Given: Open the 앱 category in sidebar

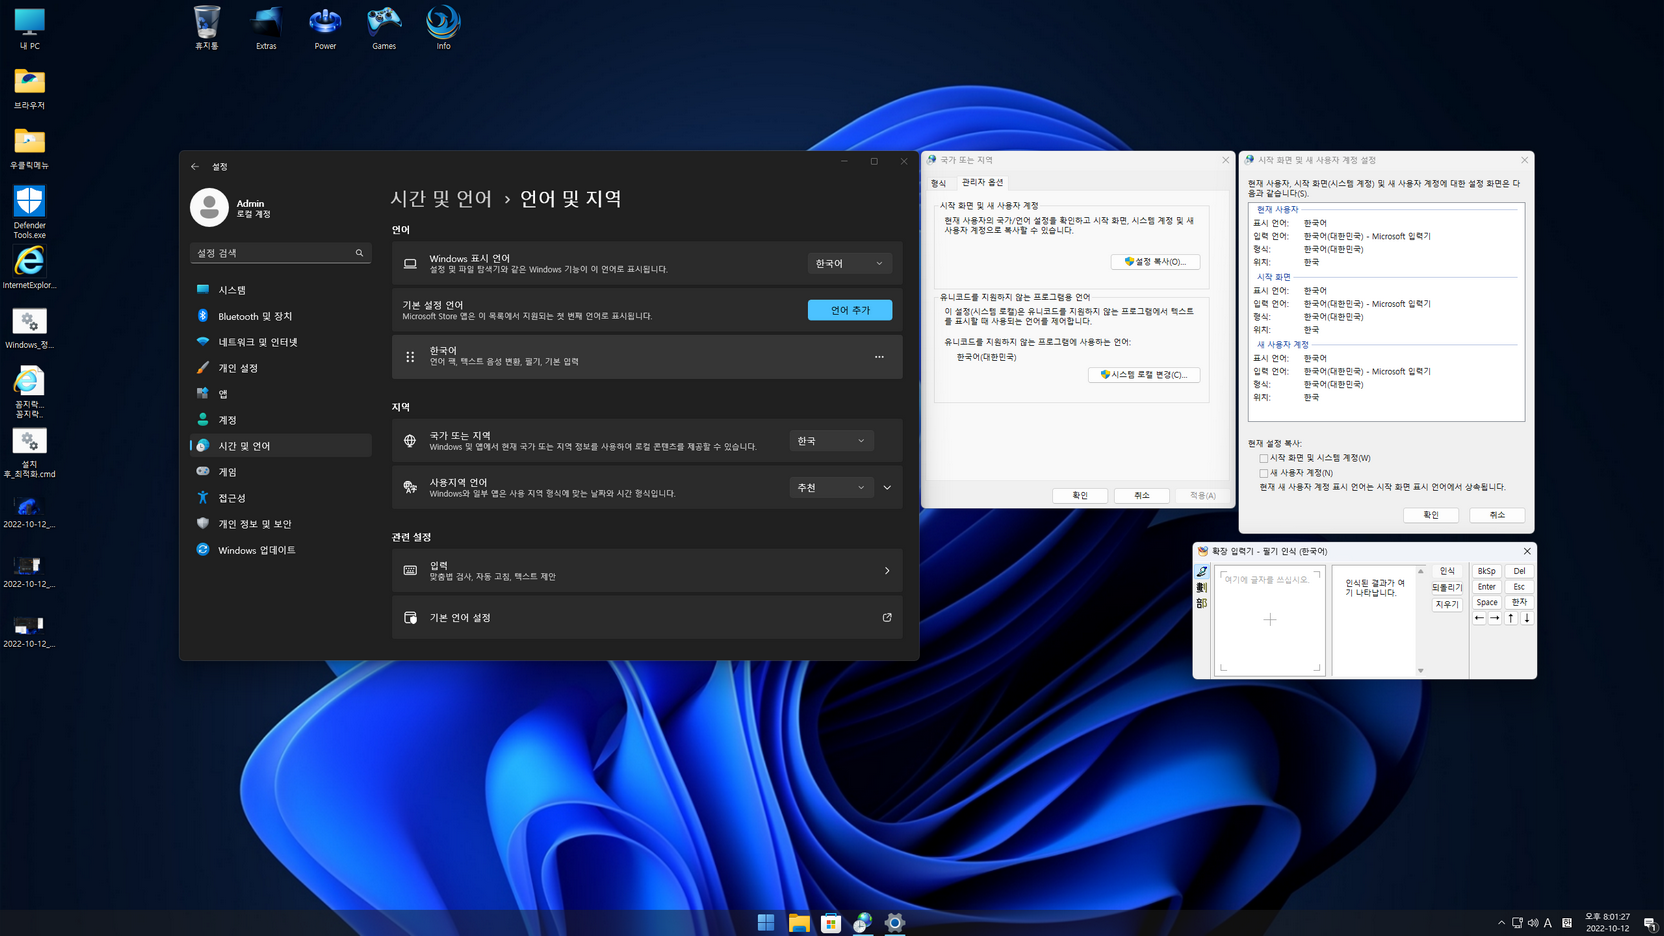Looking at the screenshot, I should click(x=280, y=394).
